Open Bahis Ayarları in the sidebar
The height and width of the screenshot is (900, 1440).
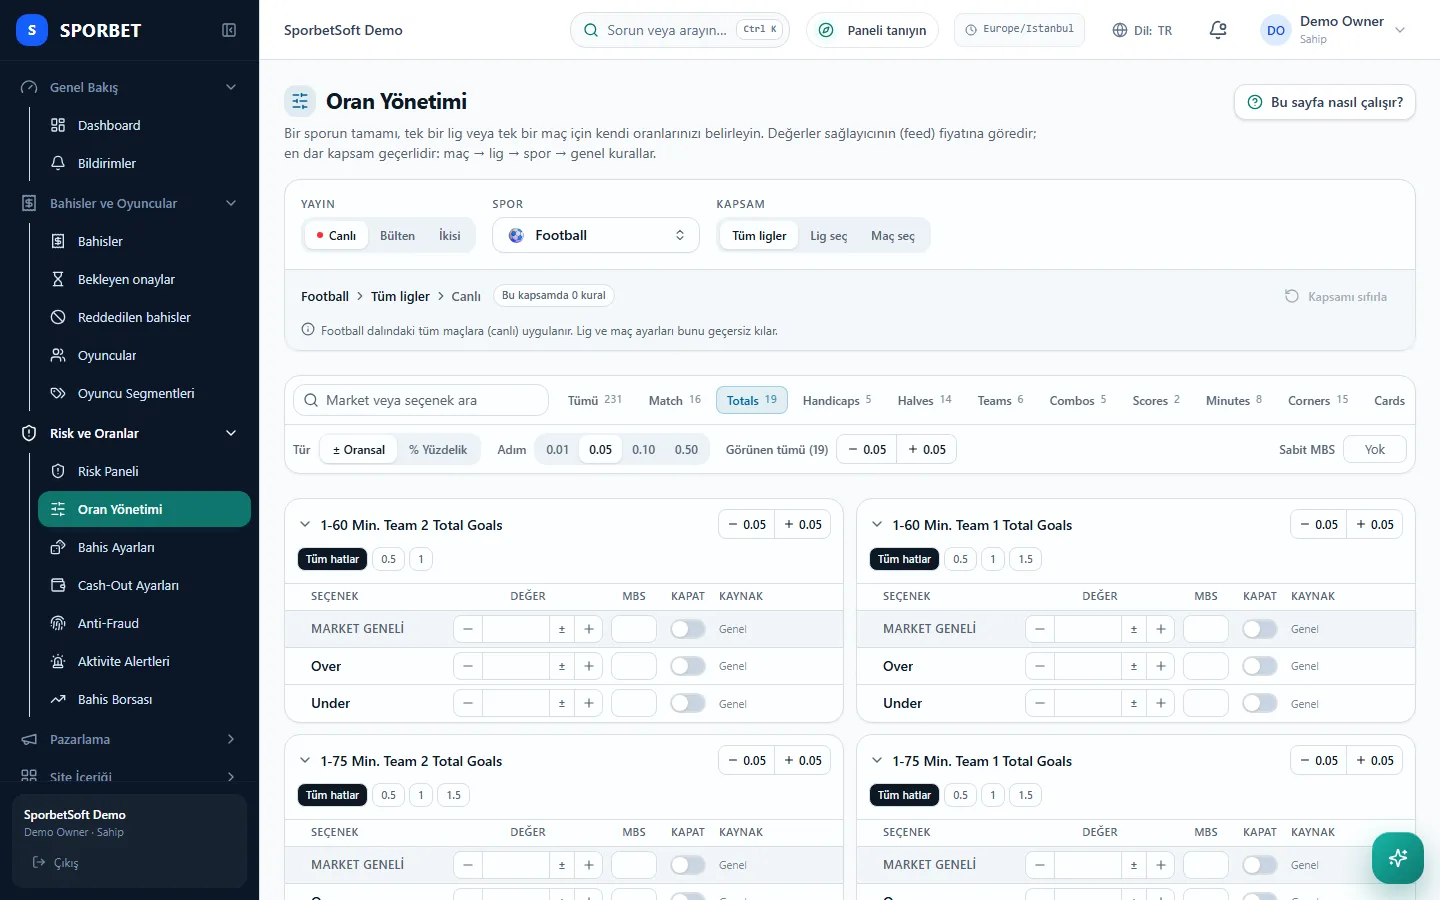(x=144, y=547)
